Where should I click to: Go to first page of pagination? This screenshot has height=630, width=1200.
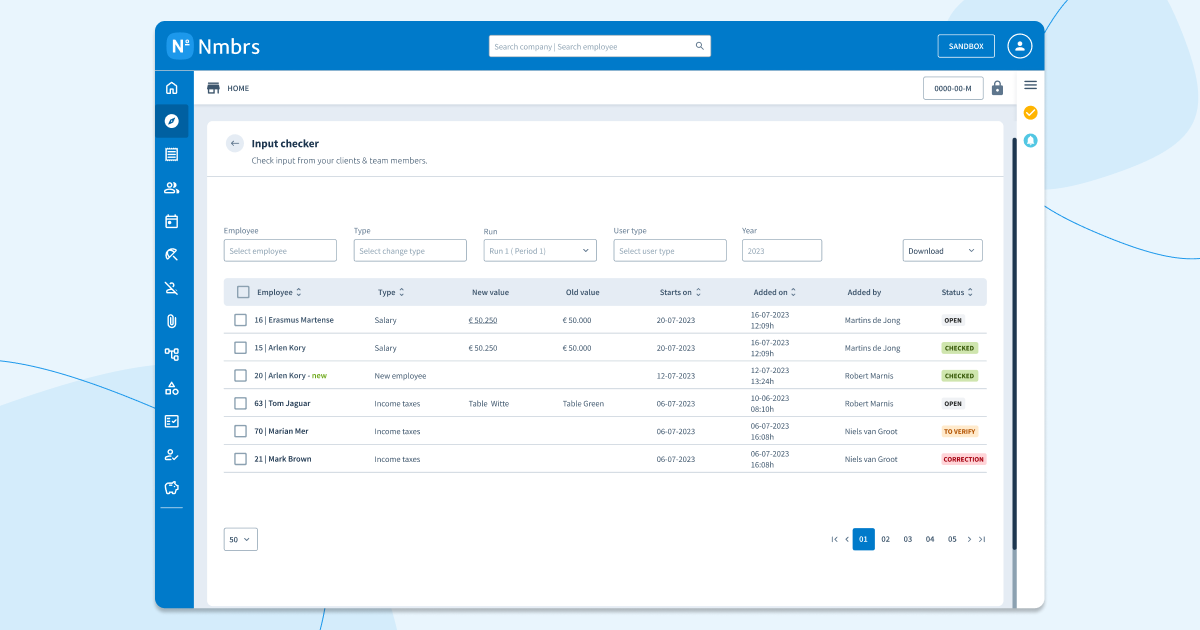click(834, 539)
